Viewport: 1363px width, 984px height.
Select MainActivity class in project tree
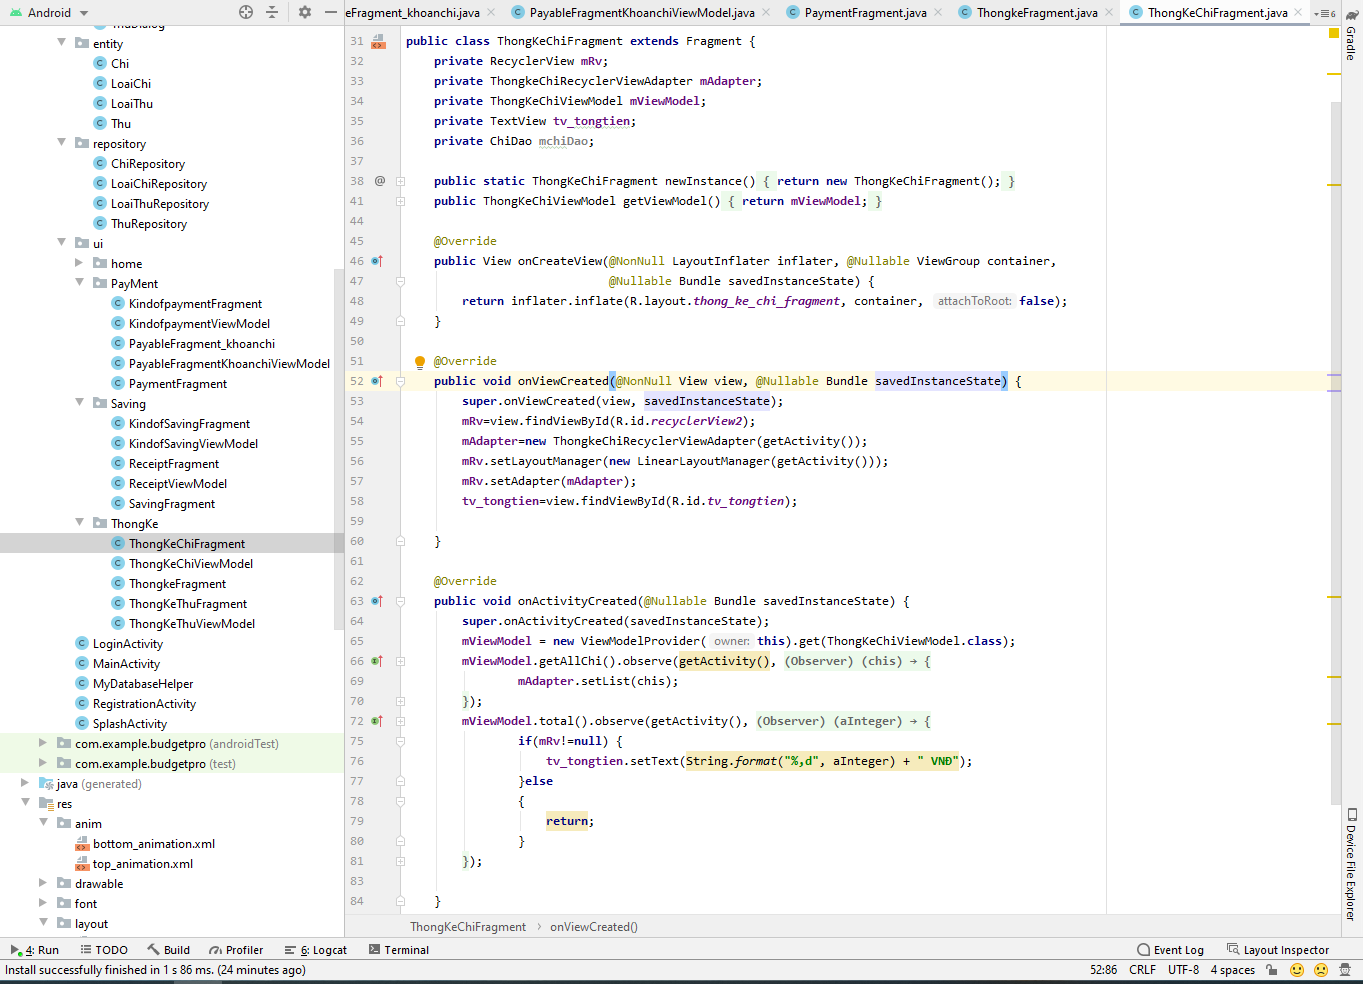126,663
